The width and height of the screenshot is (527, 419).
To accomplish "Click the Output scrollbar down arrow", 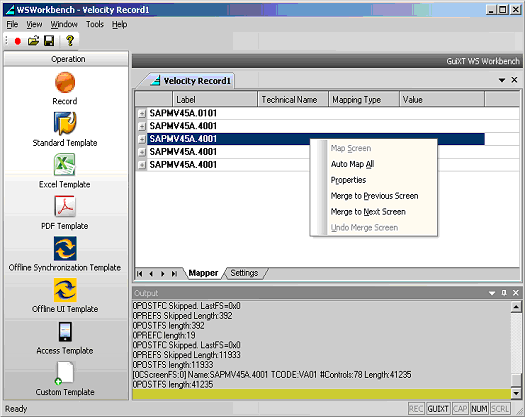I will [516, 393].
